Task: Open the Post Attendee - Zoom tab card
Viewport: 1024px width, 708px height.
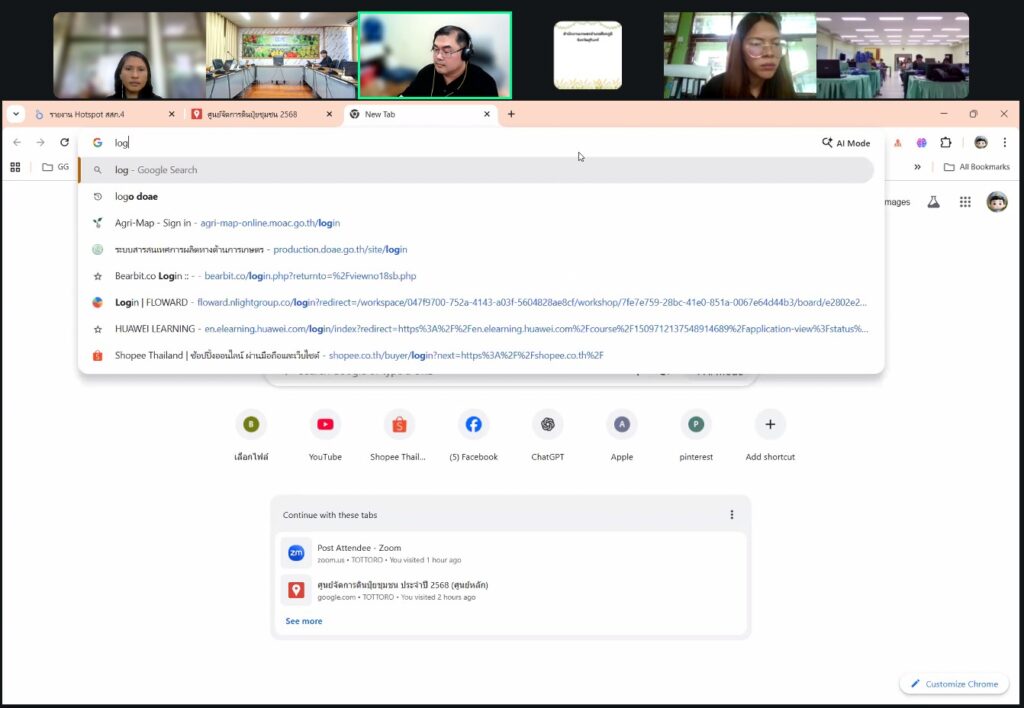Action: coord(359,553)
